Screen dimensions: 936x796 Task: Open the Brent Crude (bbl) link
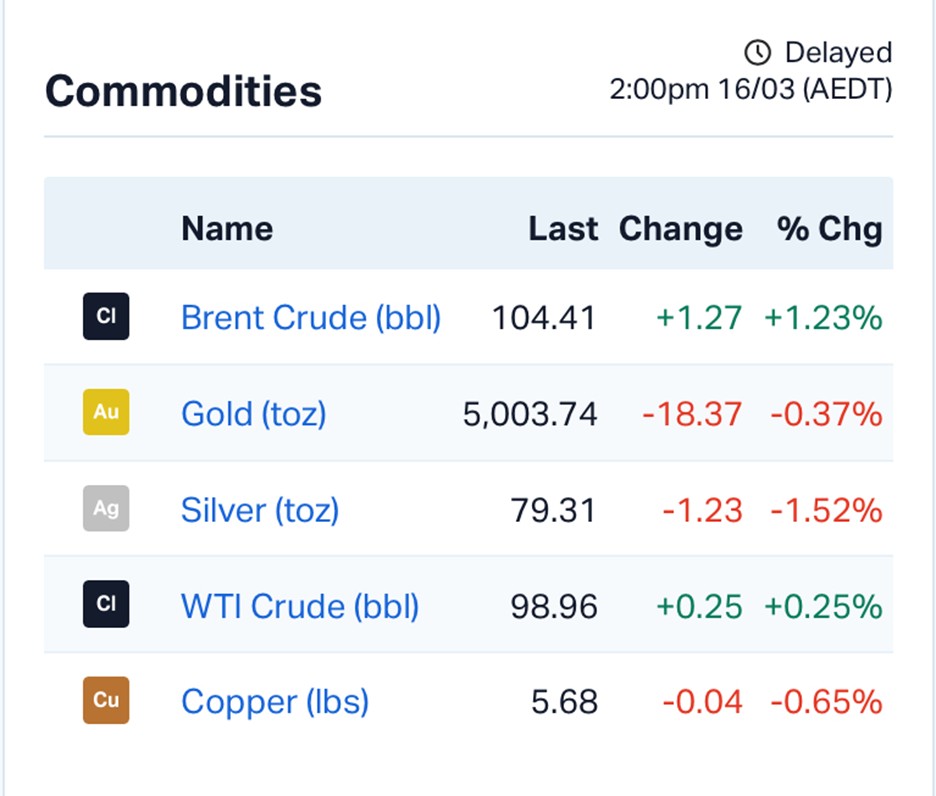311,318
